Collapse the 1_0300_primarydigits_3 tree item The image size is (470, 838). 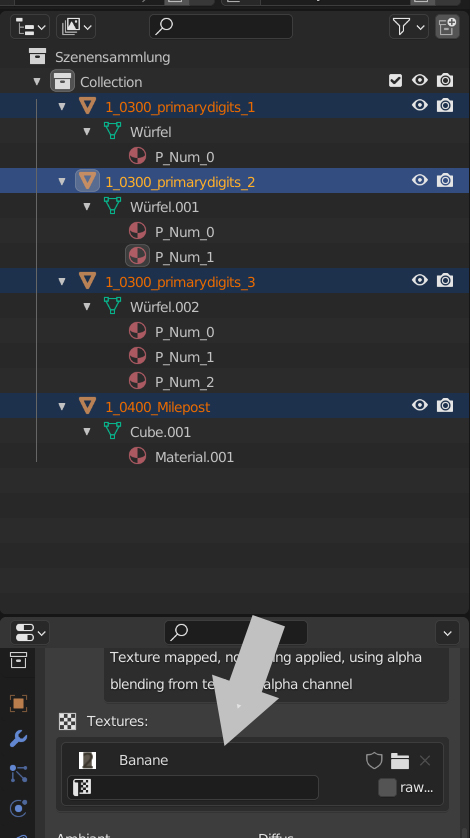(x=62, y=282)
